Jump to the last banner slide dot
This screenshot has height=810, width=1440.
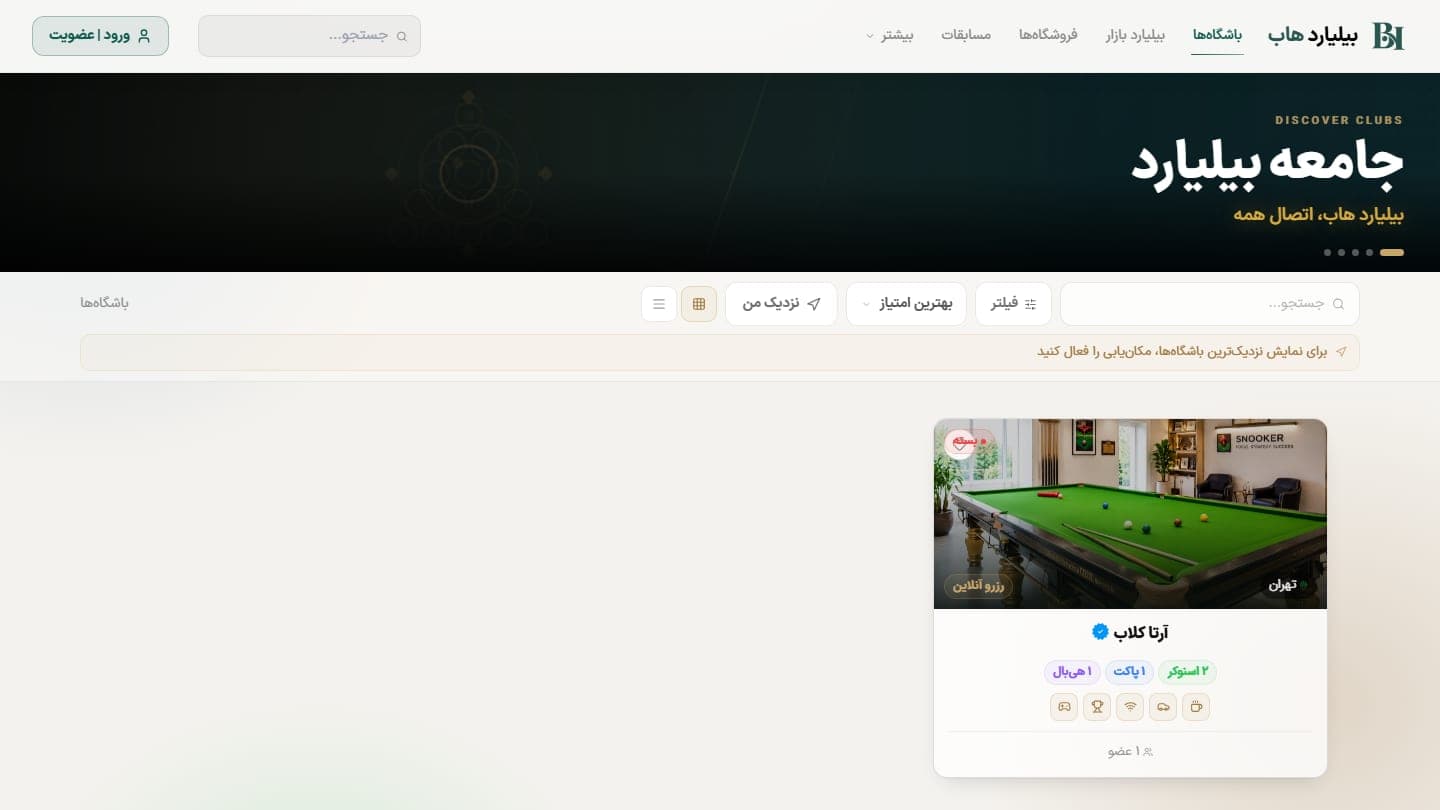point(1327,252)
